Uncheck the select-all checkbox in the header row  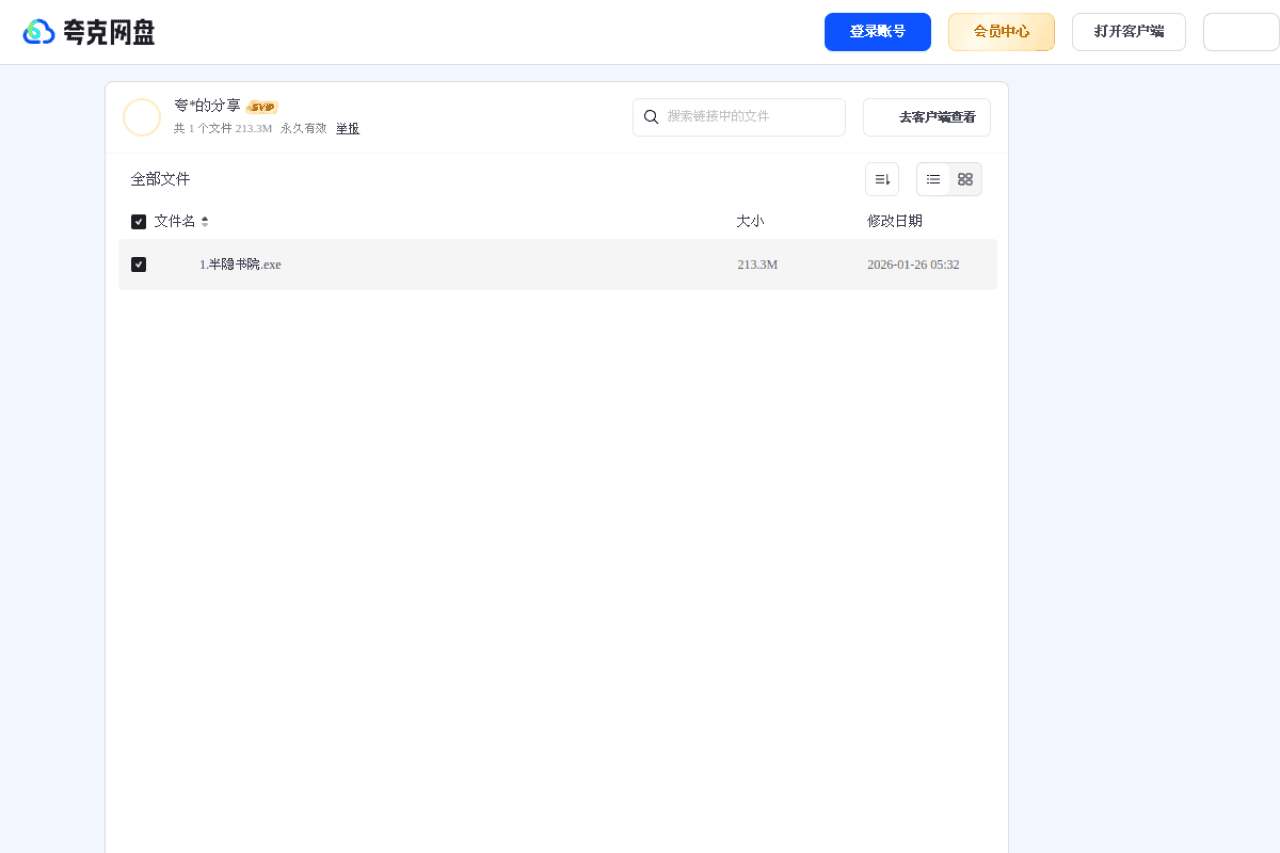[x=138, y=221]
